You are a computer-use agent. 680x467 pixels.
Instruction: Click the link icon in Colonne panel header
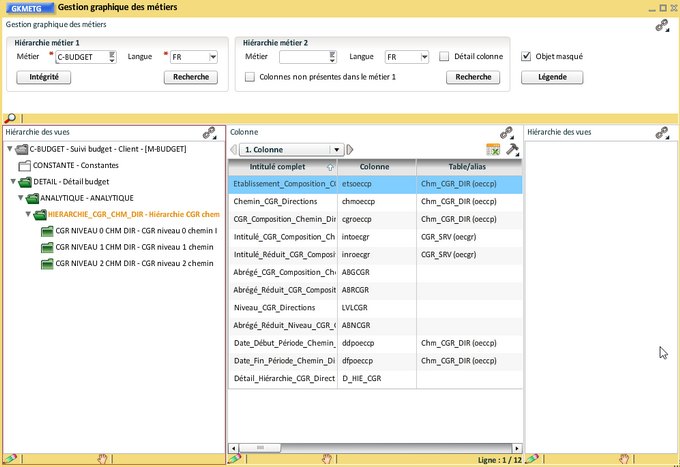507,132
